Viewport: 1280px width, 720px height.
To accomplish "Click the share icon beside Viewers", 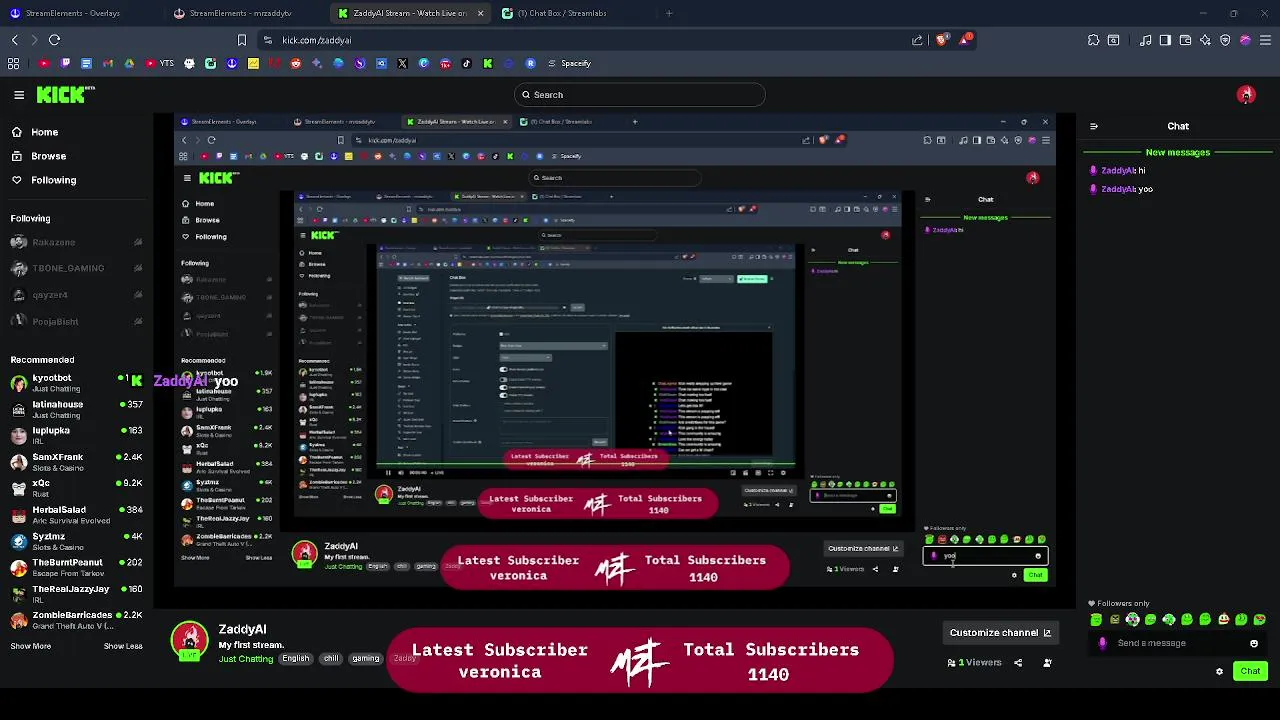I will tap(1018, 663).
